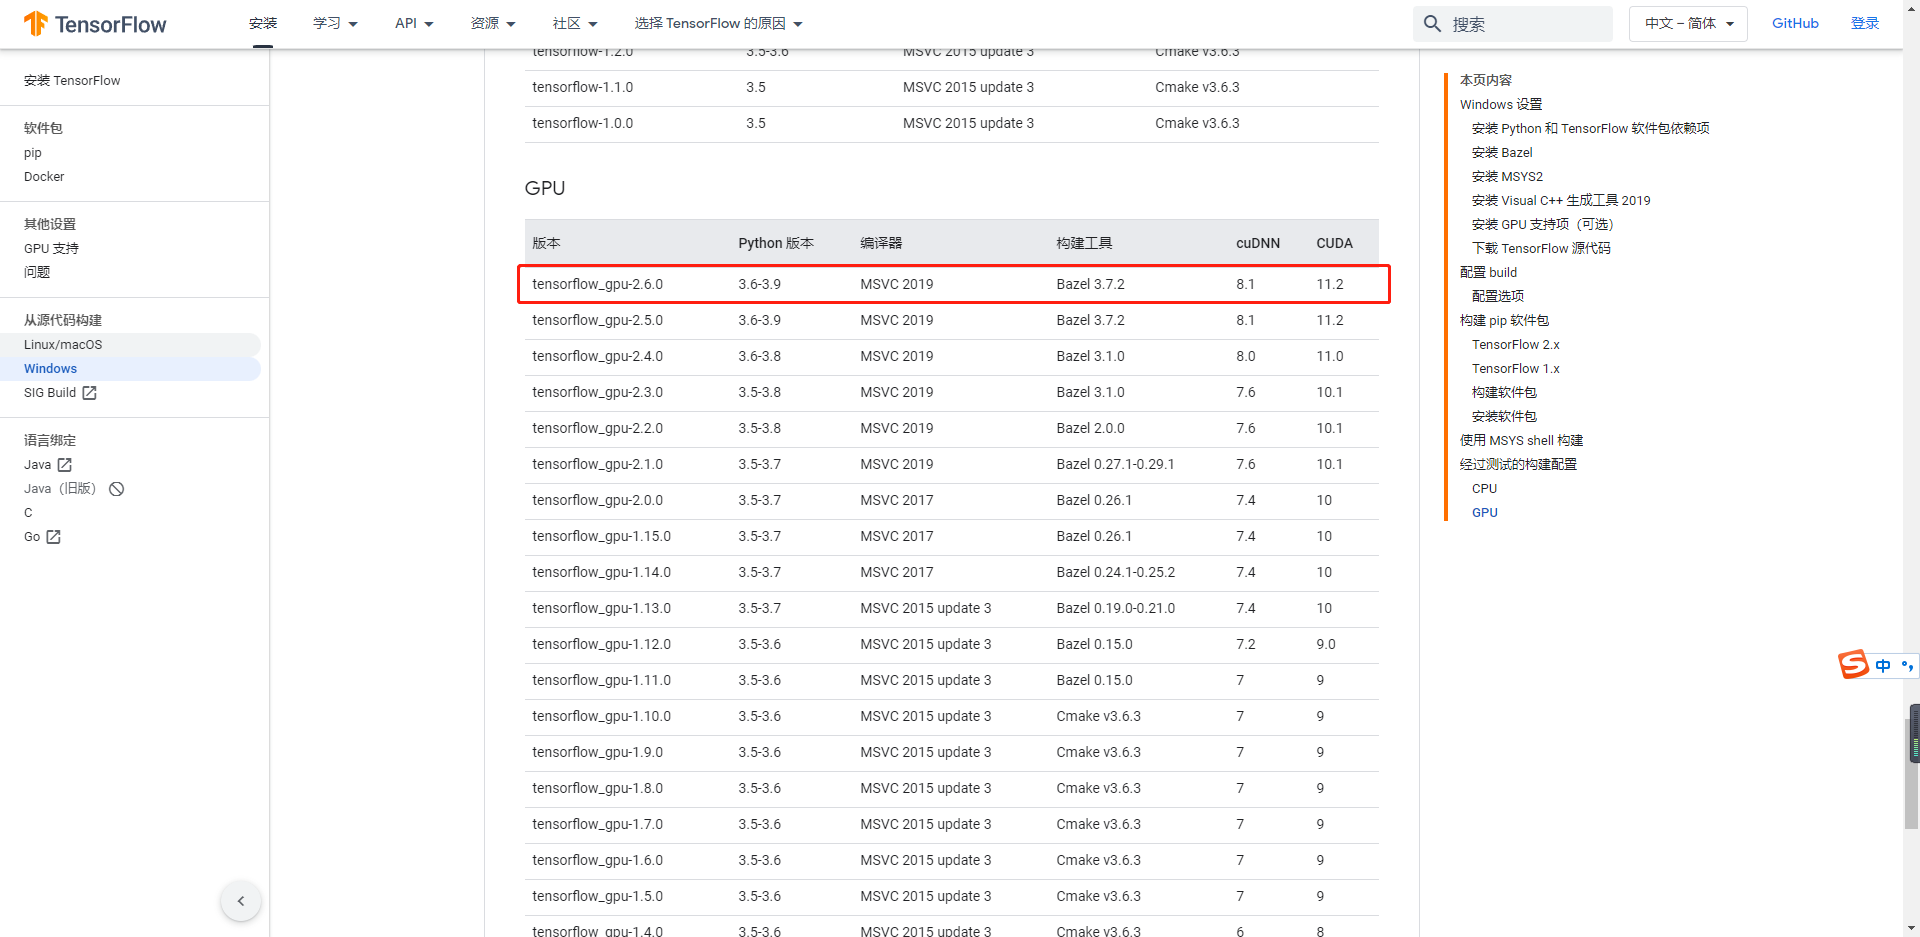Click the Sogou input method S icon

point(1853,664)
